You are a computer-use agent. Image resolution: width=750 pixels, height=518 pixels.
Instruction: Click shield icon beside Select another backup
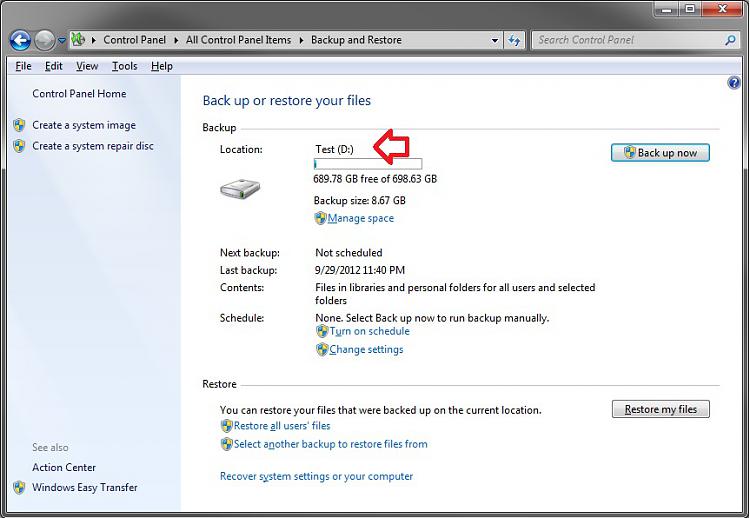(x=226, y=444)
